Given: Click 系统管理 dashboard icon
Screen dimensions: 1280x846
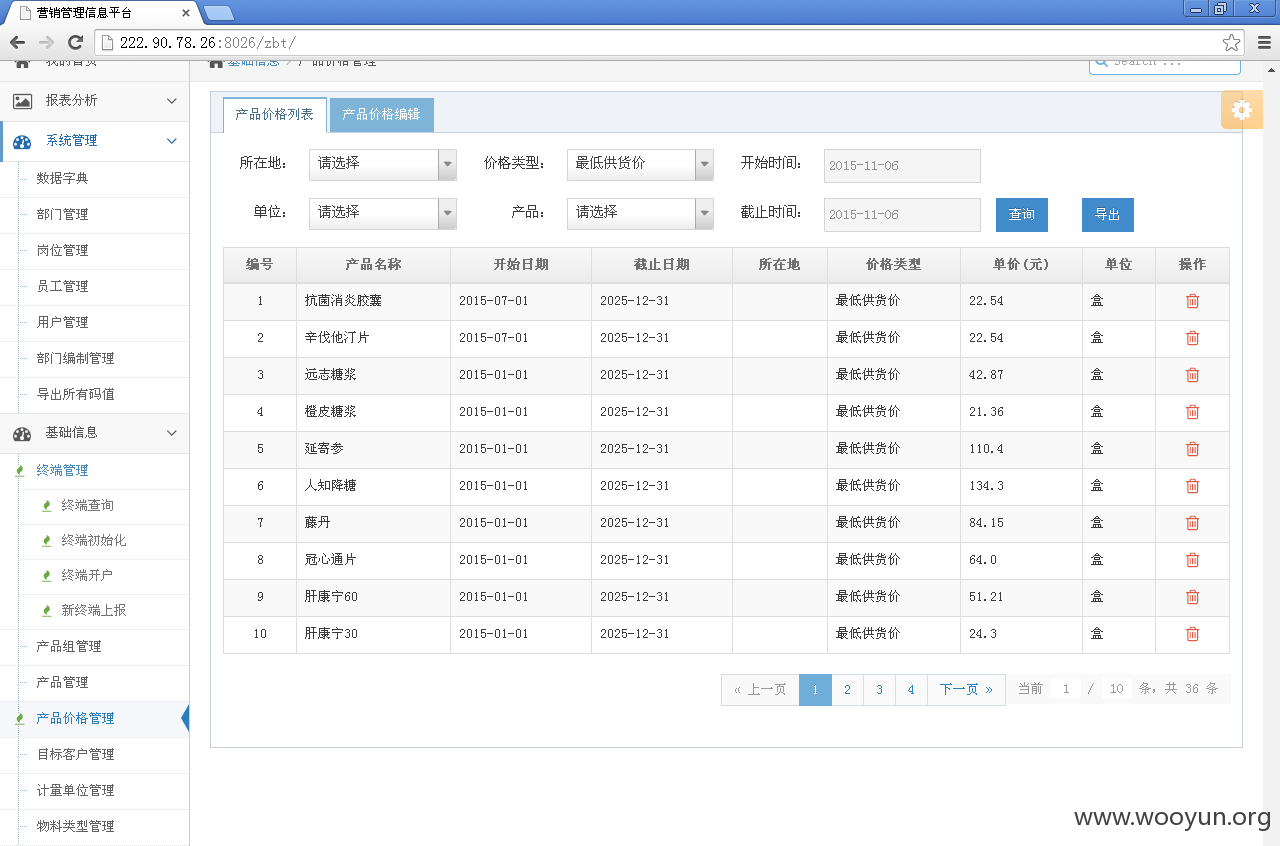Looking at the screenshot, I should (22, 141).
